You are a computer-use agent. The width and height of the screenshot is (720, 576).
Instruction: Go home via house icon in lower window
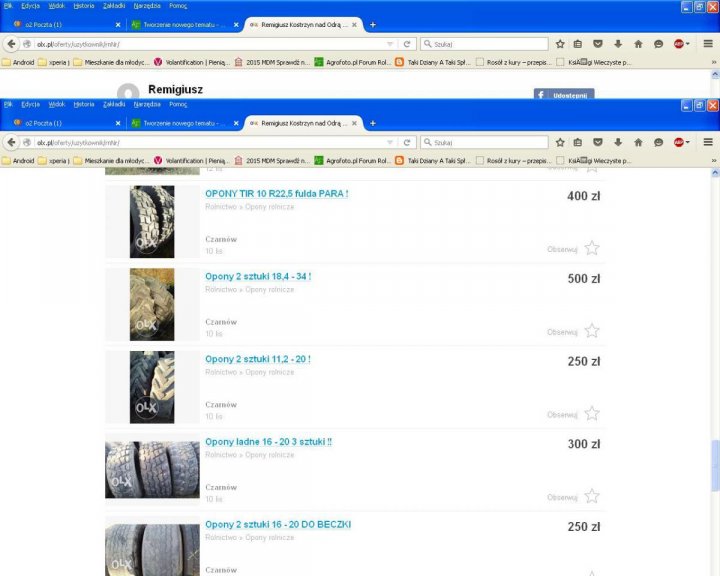[638, 143]
